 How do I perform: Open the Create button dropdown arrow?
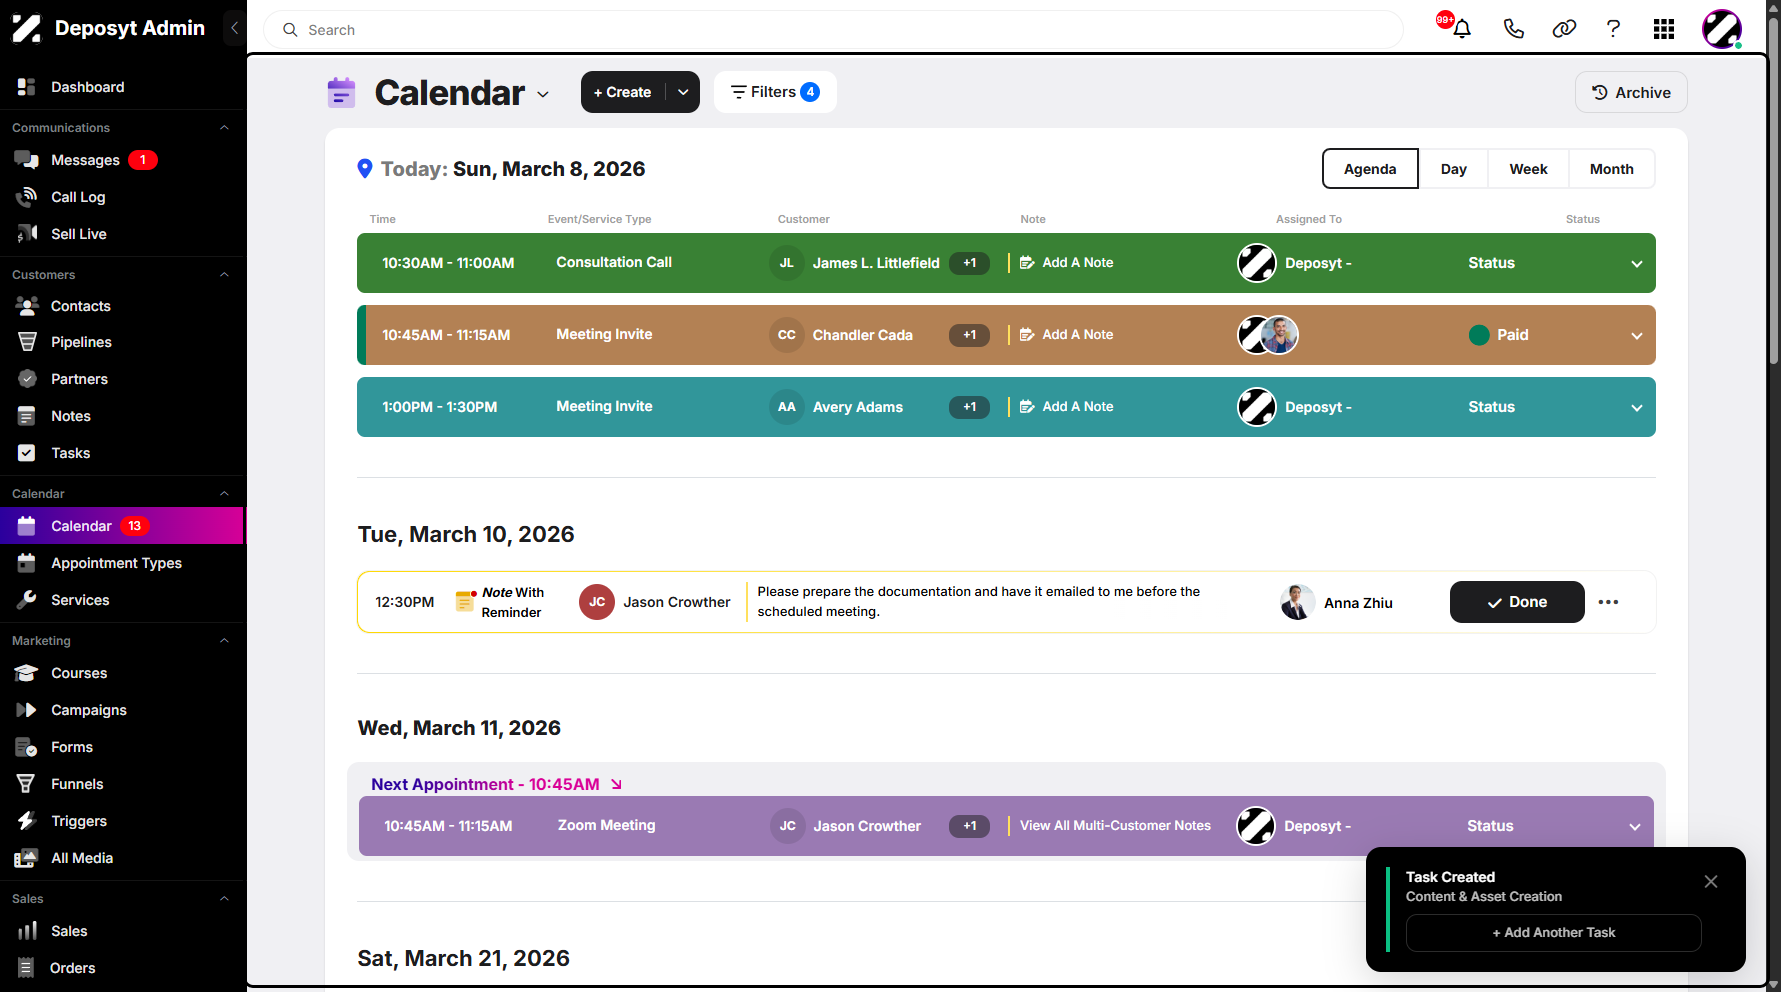point(683,92)
